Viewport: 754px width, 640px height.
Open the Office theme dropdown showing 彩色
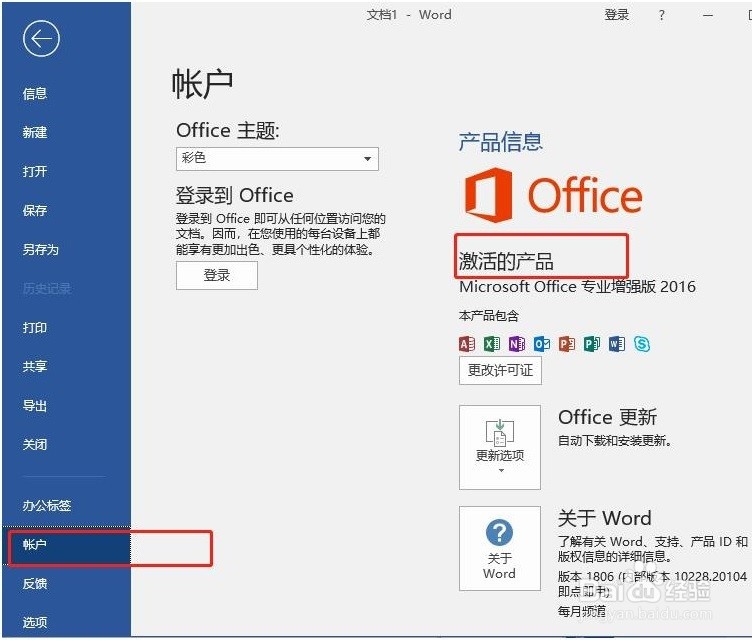click(277, 159)
